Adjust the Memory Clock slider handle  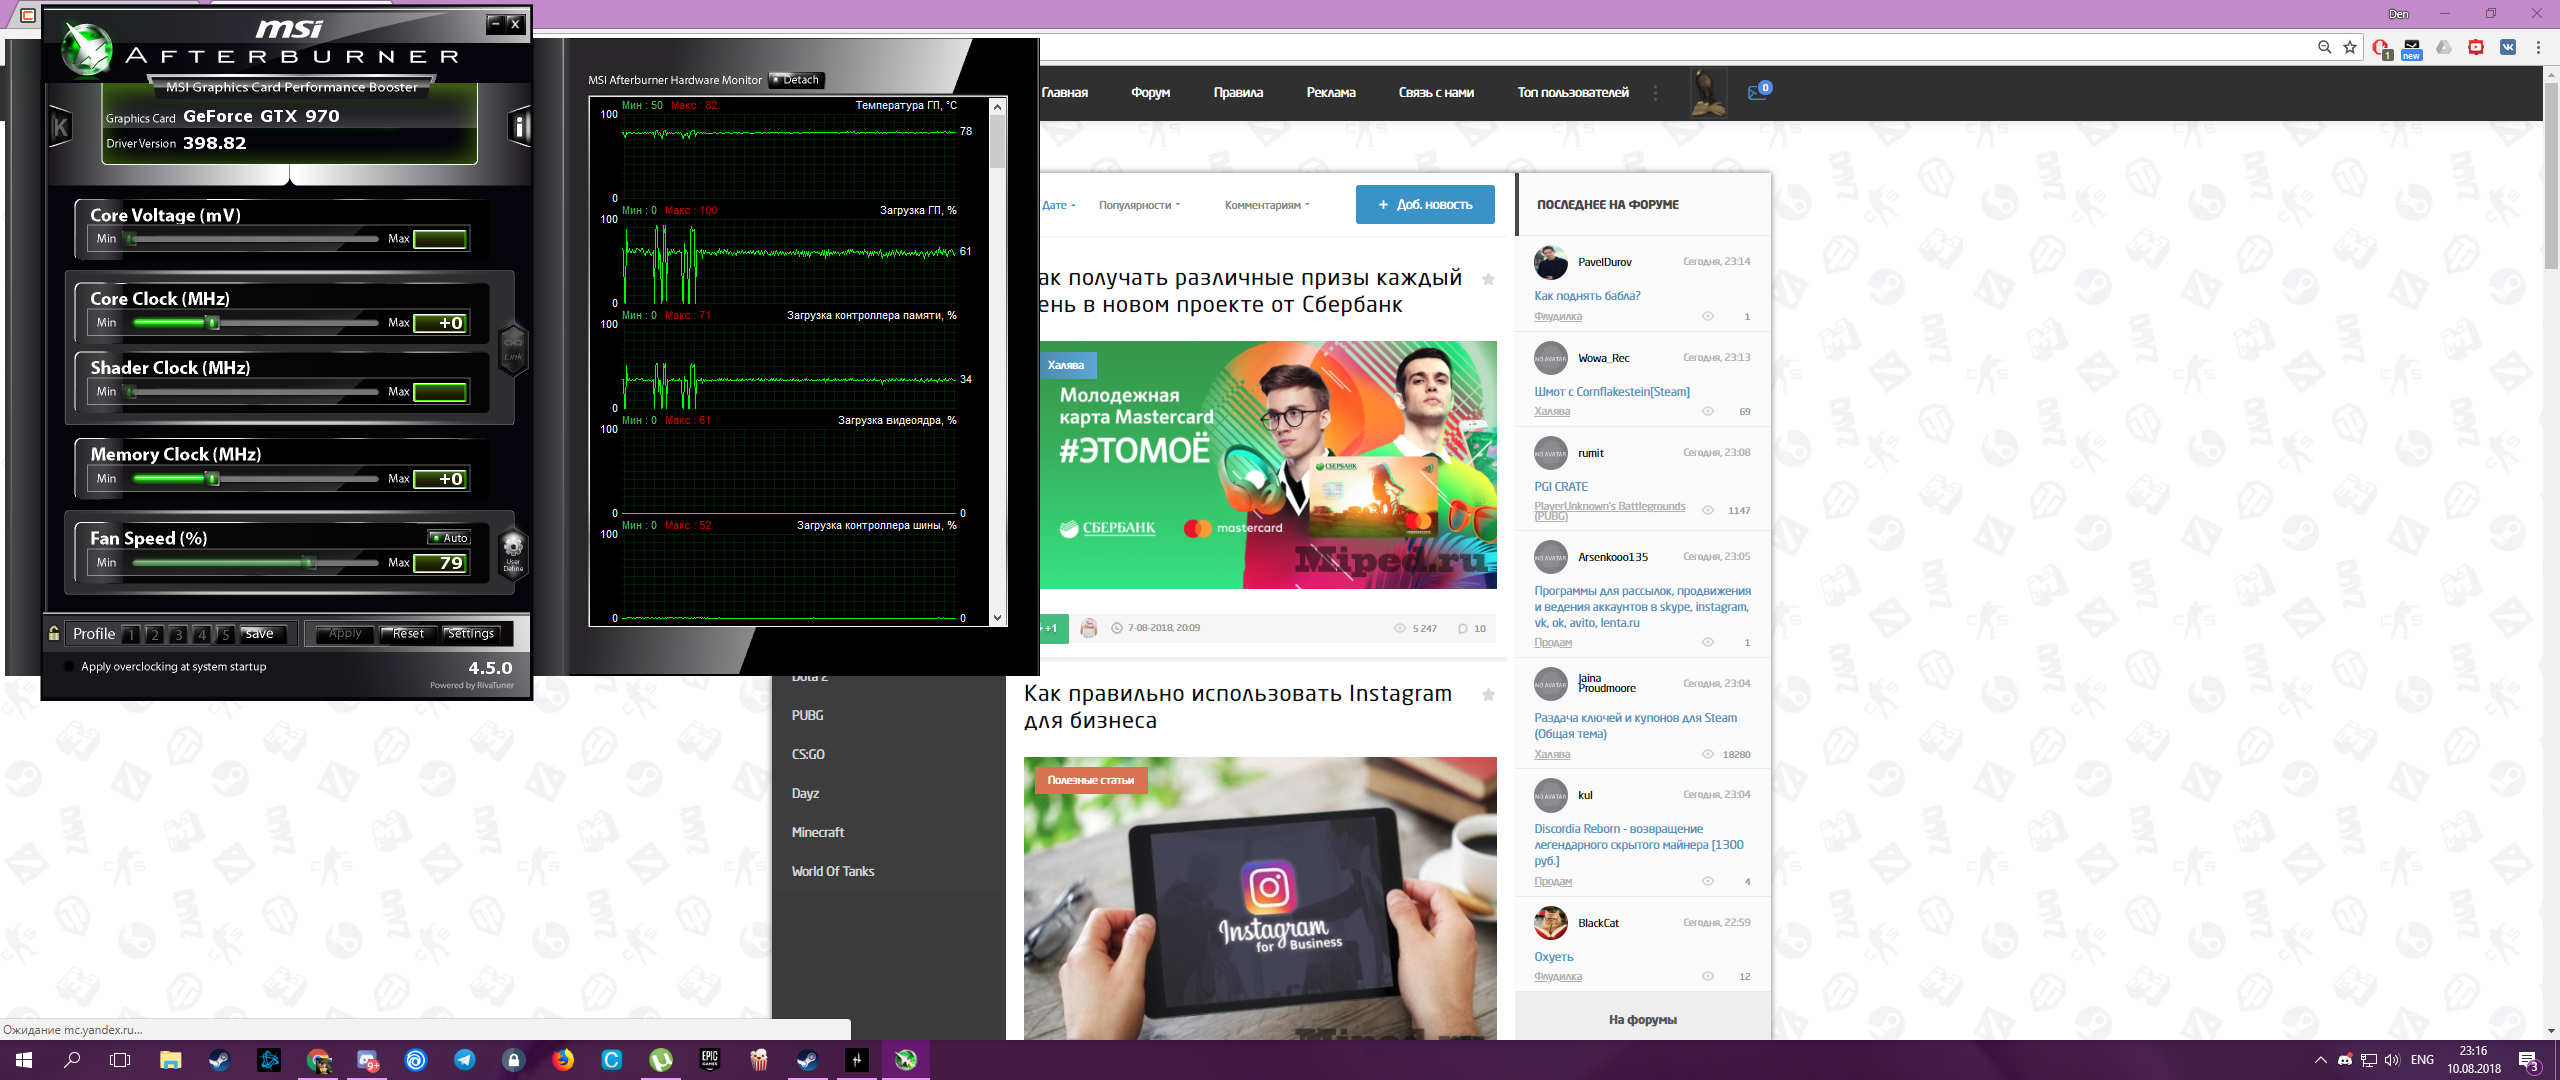[212, 478]
